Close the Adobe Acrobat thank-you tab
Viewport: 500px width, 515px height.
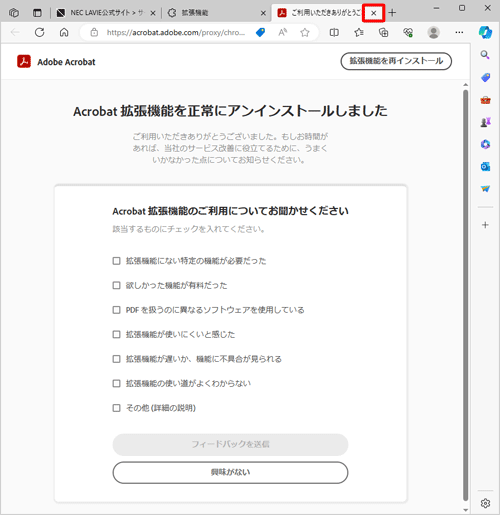[x=374, y=13]
